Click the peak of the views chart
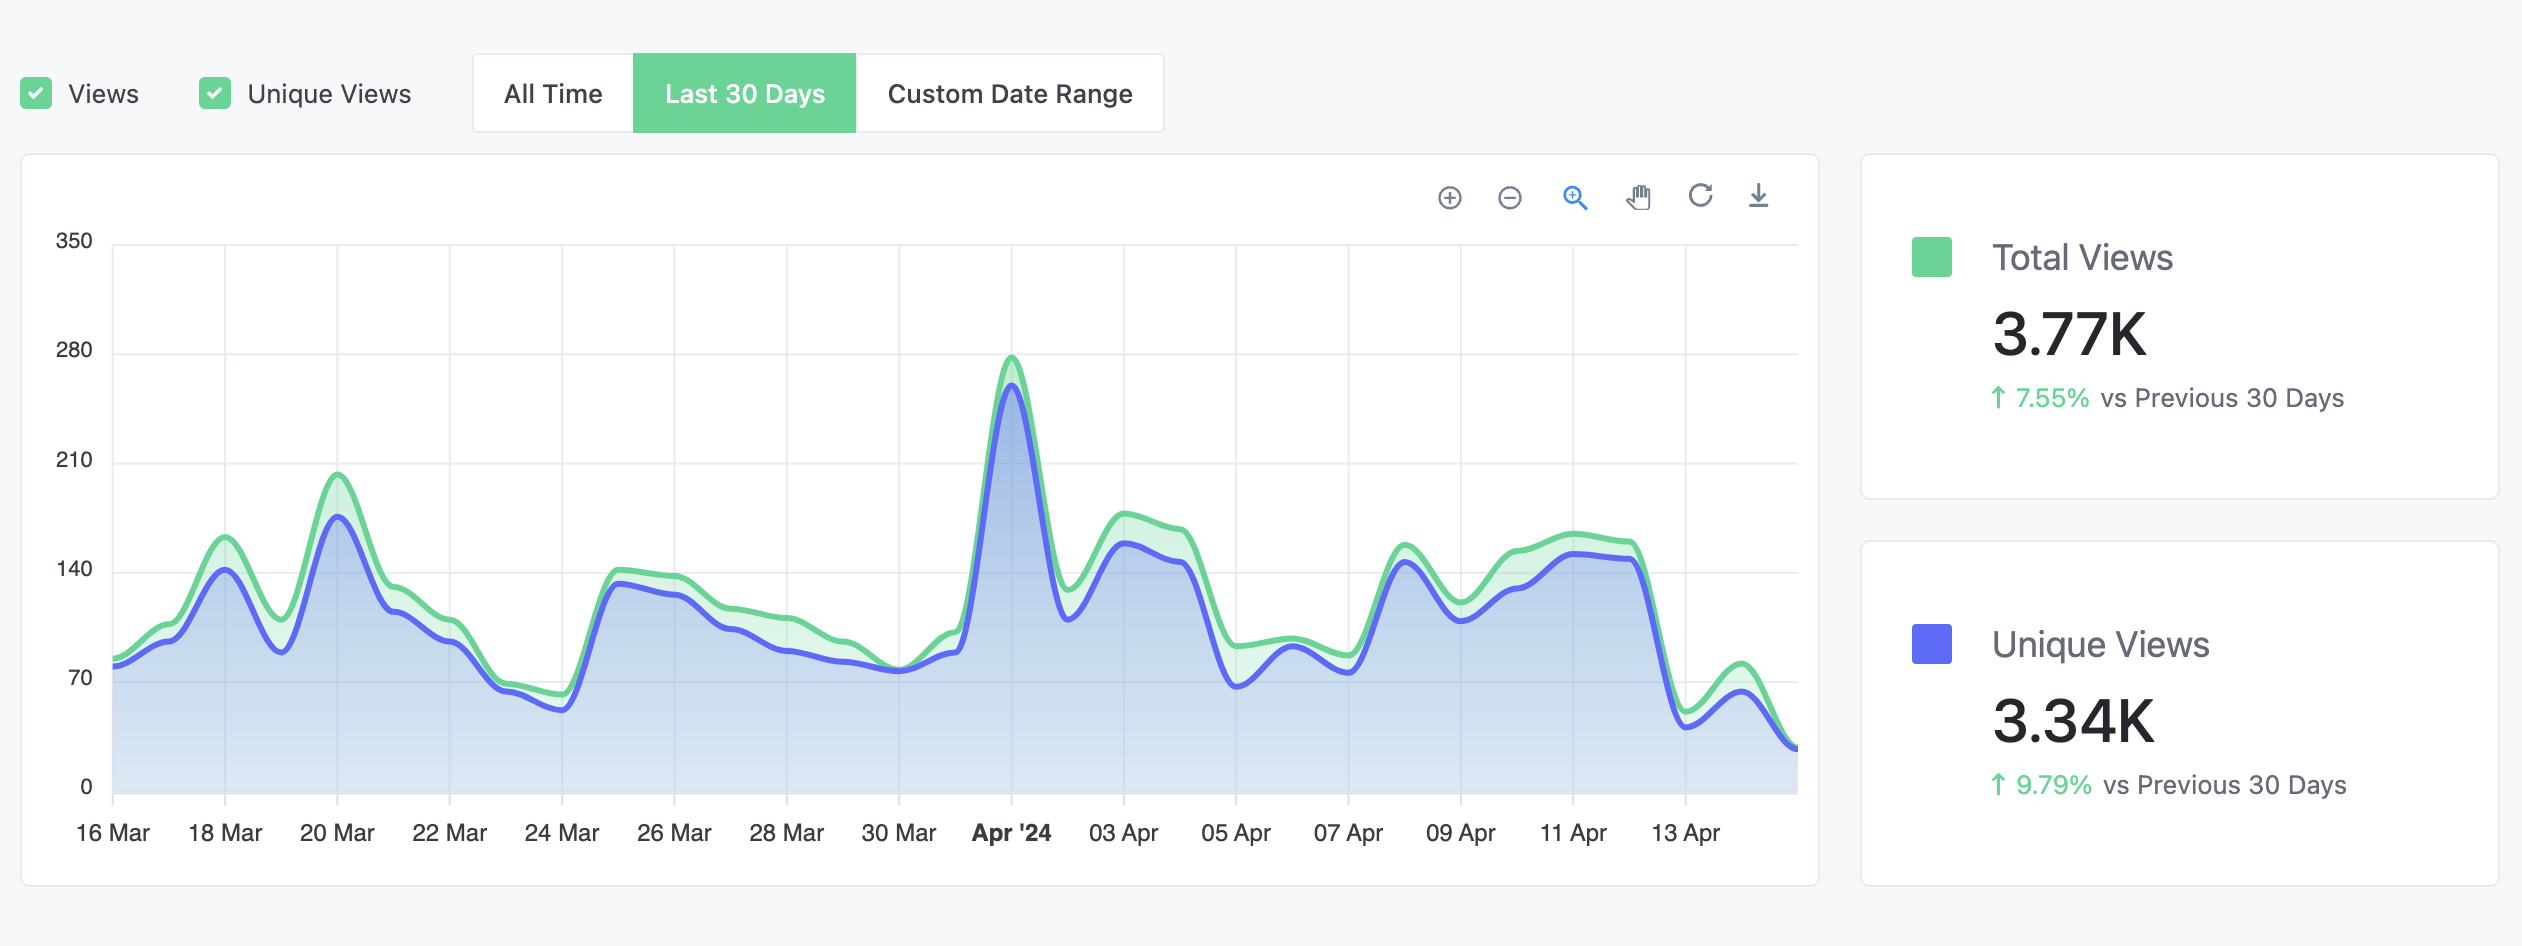This screenshot has height=946, width=2522. (x=1012, y=357)
